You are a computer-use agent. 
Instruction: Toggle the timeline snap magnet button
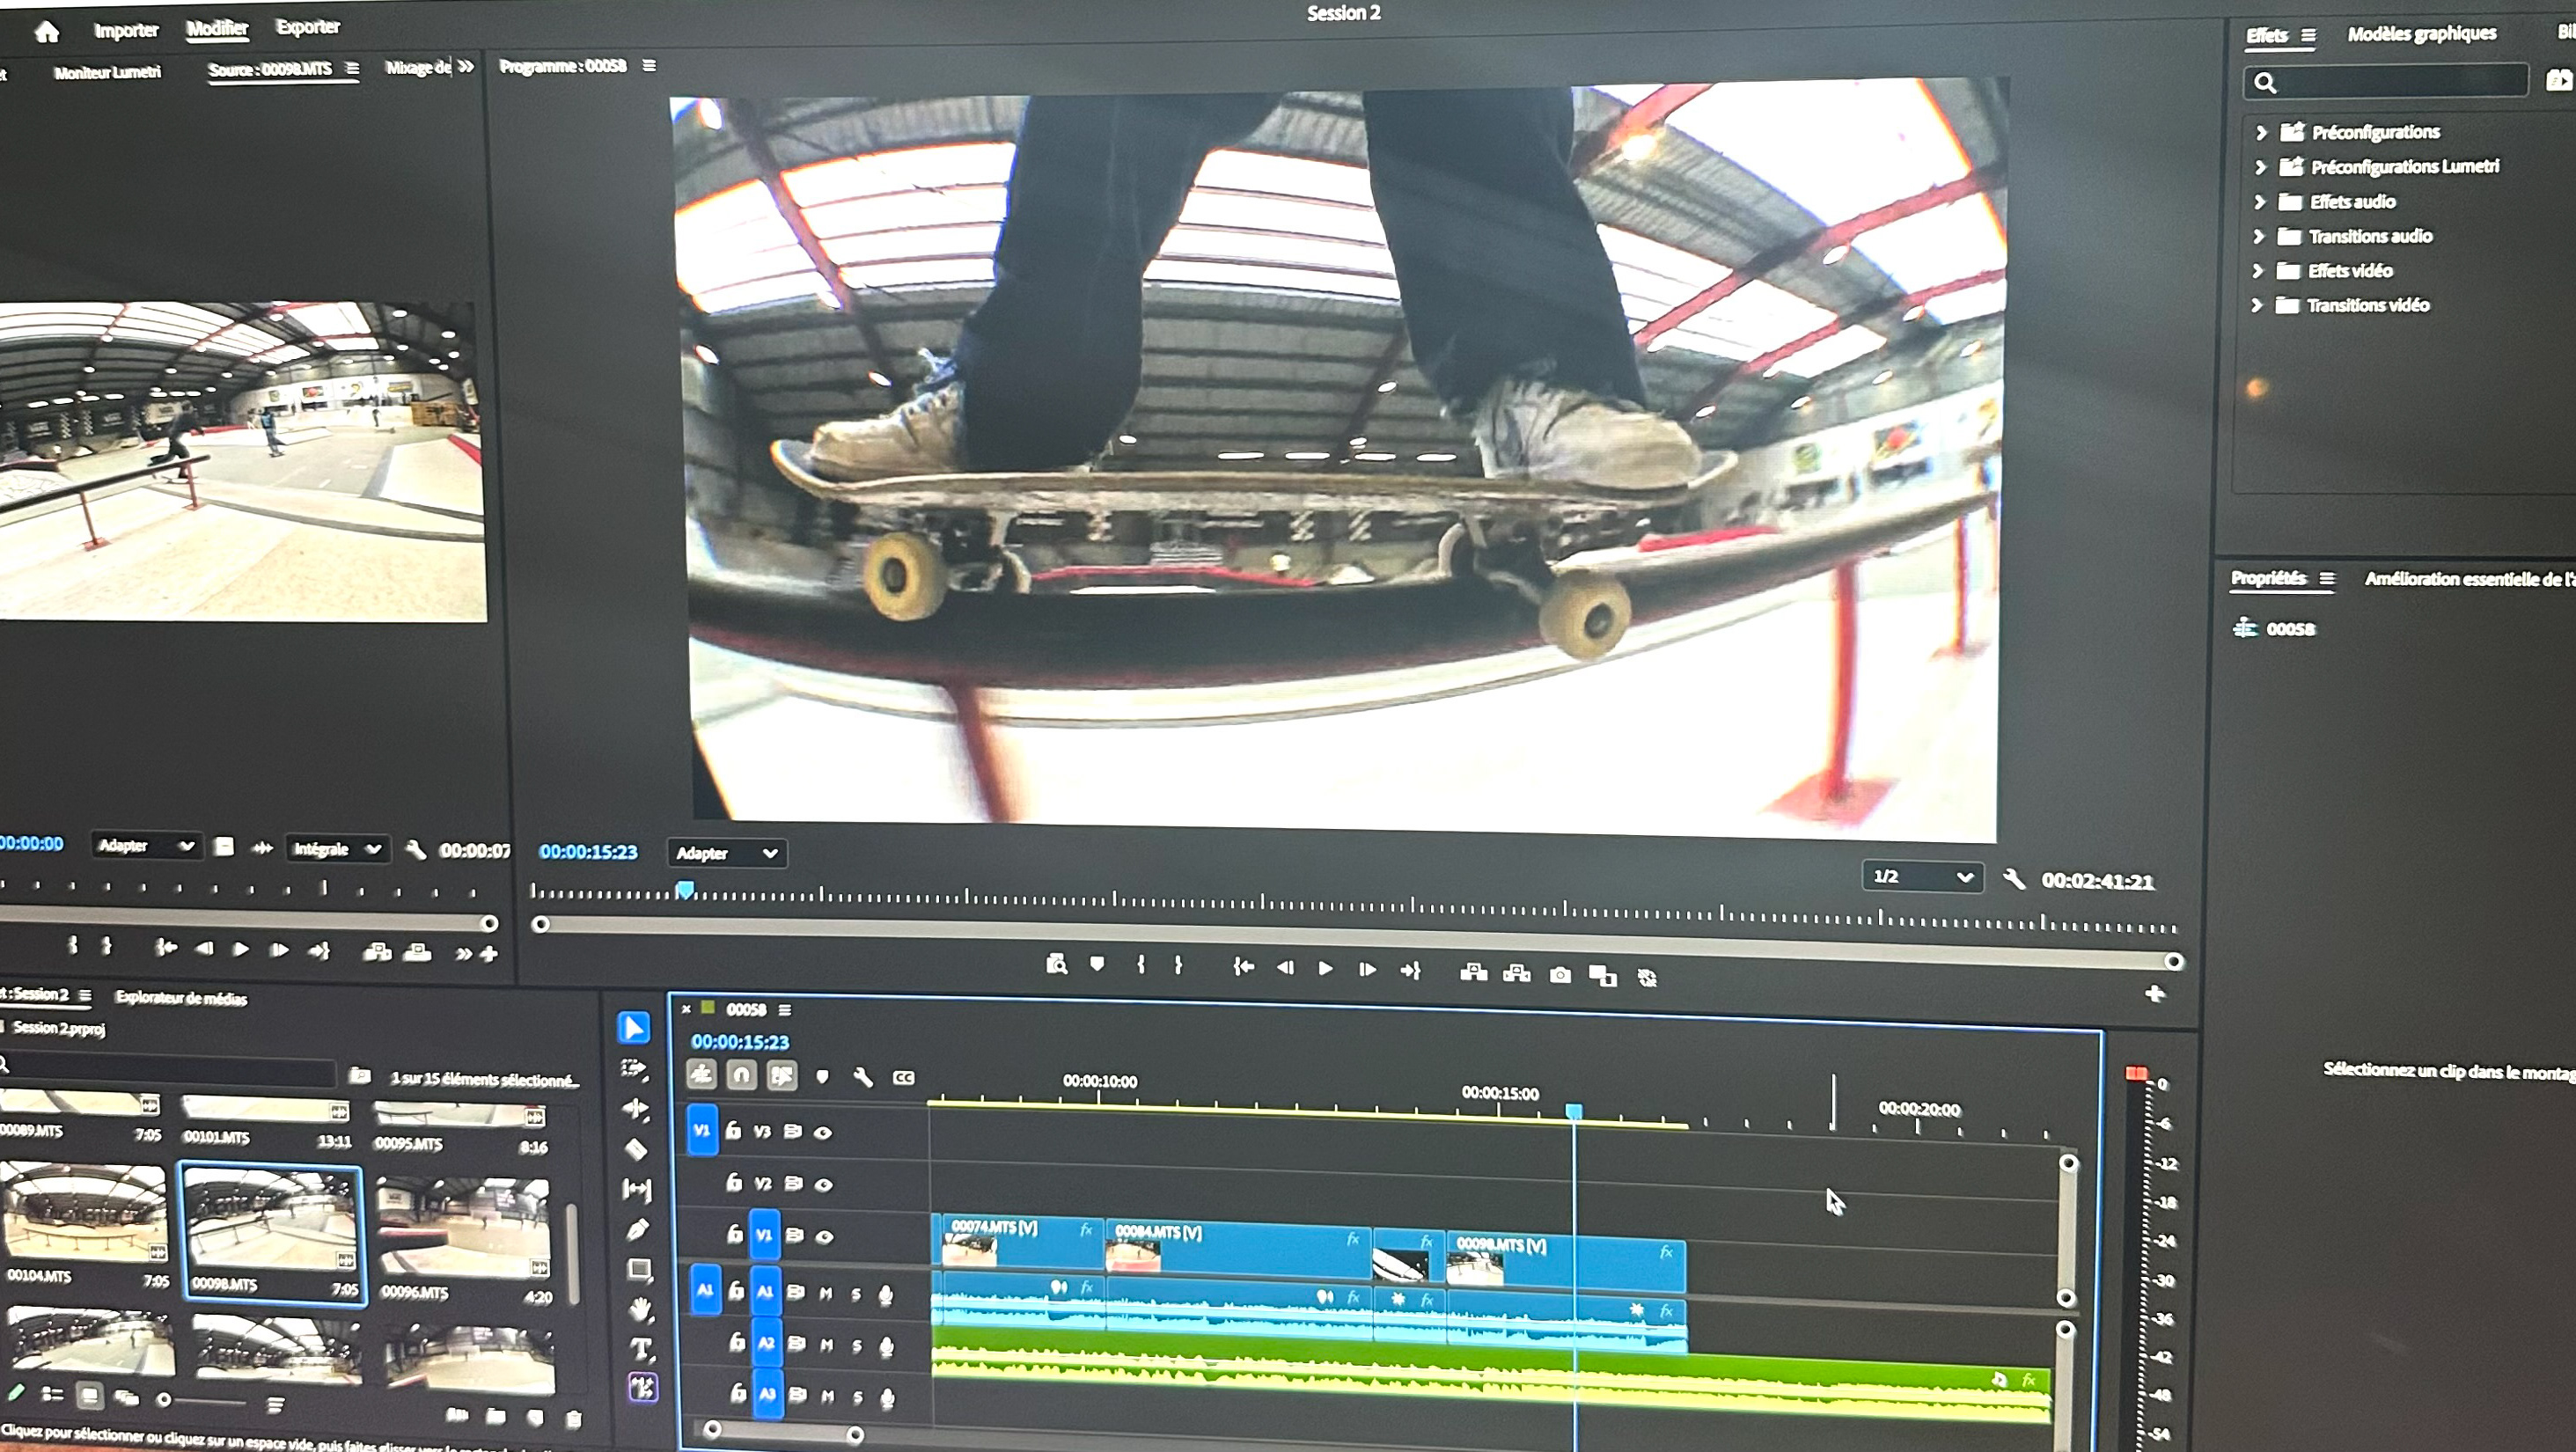pos(741,1075)
